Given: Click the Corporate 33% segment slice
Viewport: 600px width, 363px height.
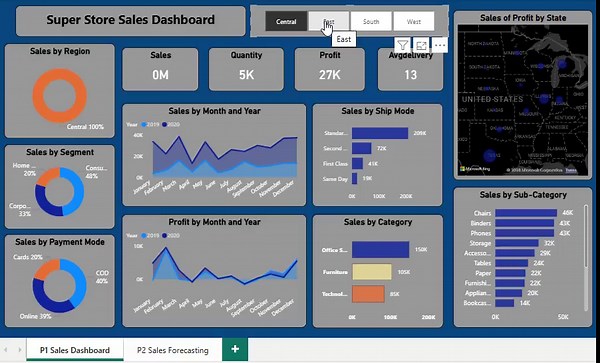Looking at the screenshot, I should (x=43, y=202).
